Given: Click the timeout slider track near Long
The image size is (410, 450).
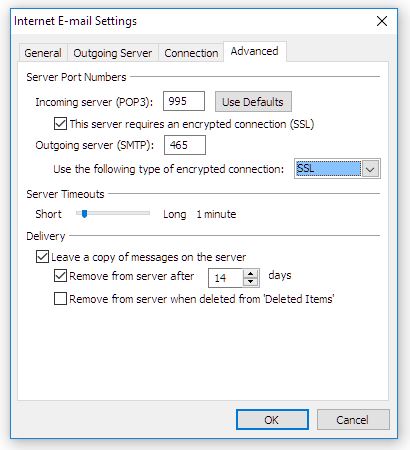Looking at the screenshot, I should tap(143, 213).
